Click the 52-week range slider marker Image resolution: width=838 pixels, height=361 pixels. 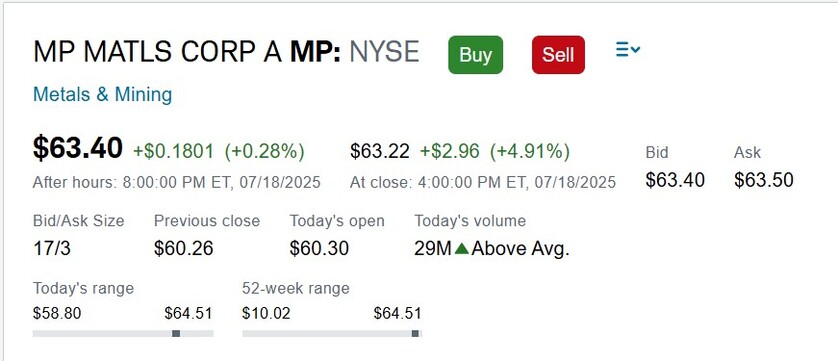point(415,334)
